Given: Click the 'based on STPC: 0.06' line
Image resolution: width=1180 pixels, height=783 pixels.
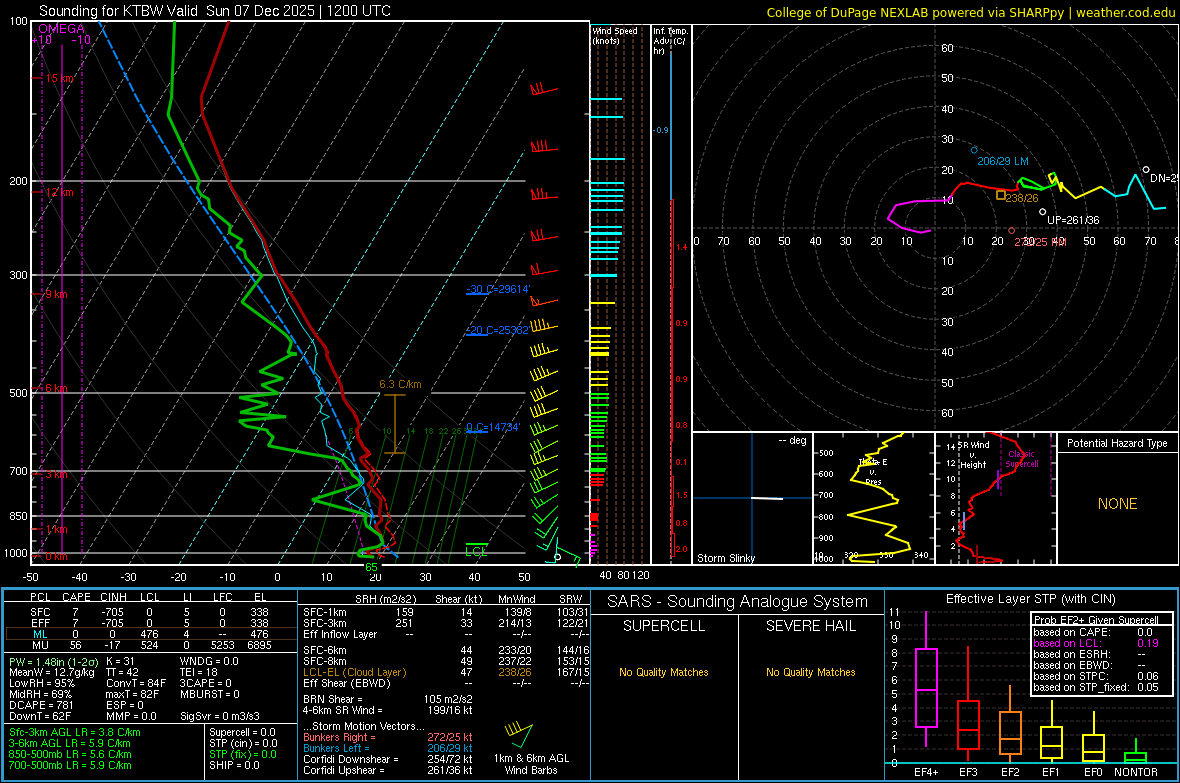Looking at the screenshot, I should pos(1096,676).
